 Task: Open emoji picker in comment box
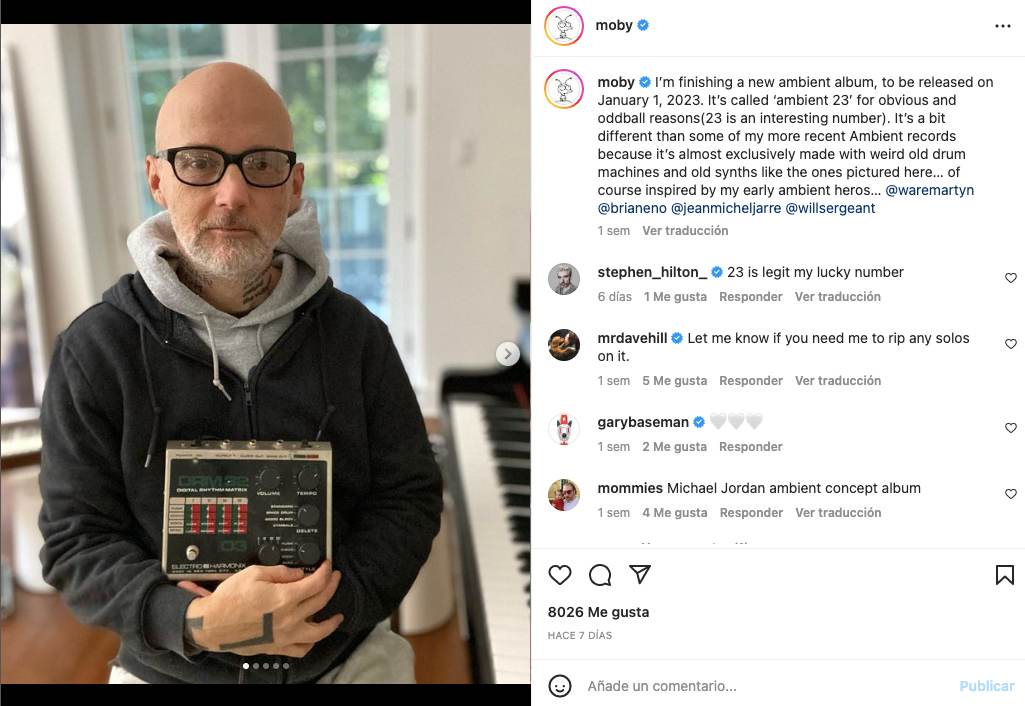tap(560, 686)
